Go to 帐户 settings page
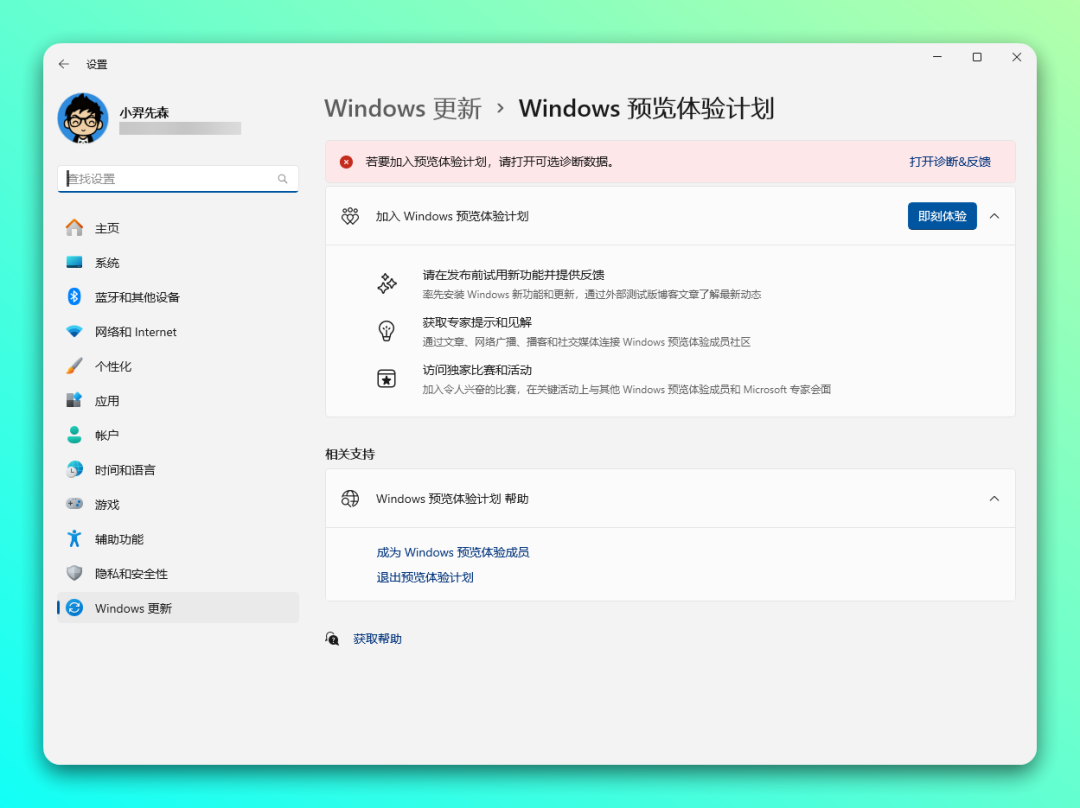 coord(107,435)
